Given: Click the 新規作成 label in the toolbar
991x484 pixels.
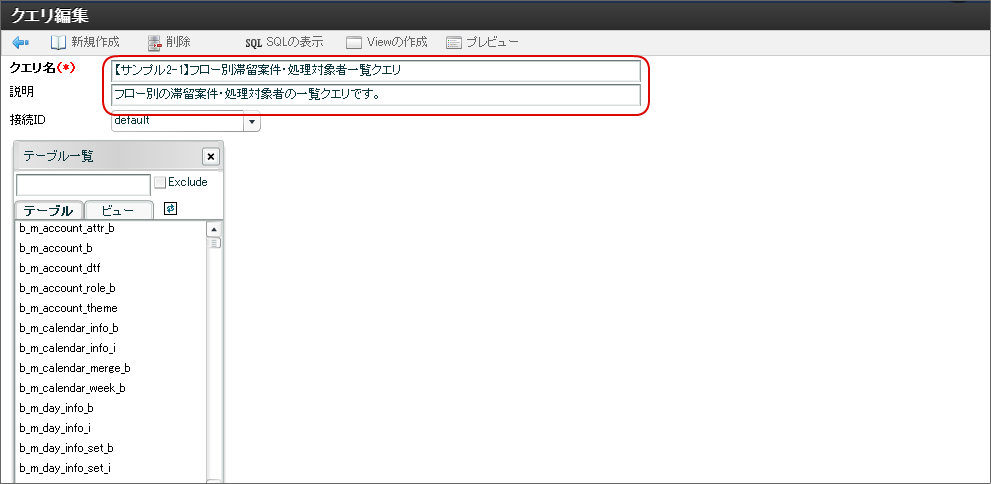Looking at the screenshot, I should [95, 42].
